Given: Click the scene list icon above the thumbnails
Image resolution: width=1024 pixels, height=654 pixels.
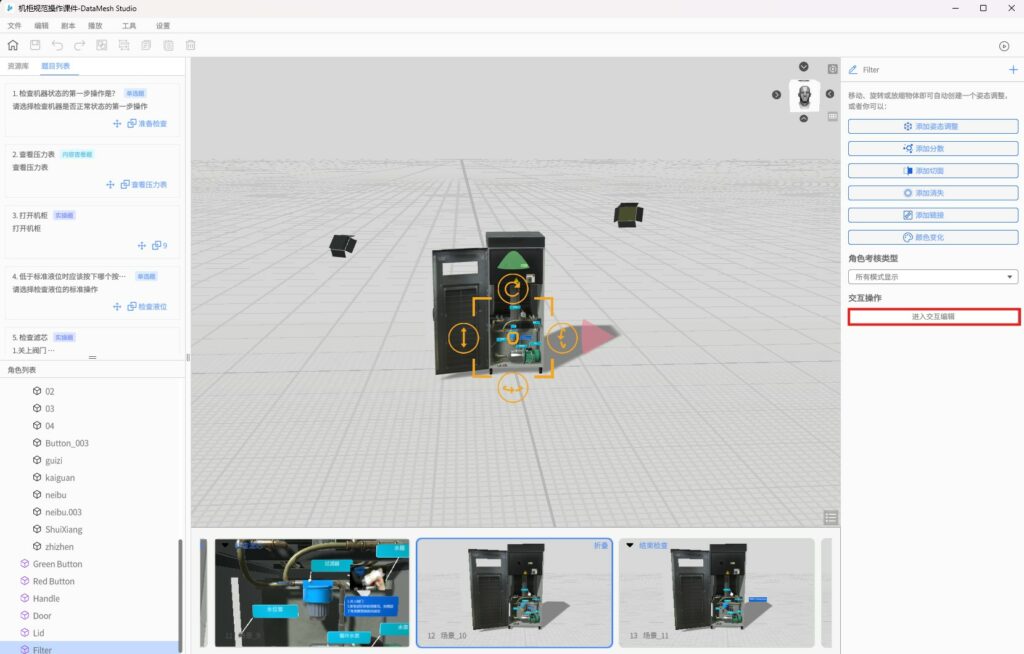Looking at the screenshot, I should click(831, 517).
